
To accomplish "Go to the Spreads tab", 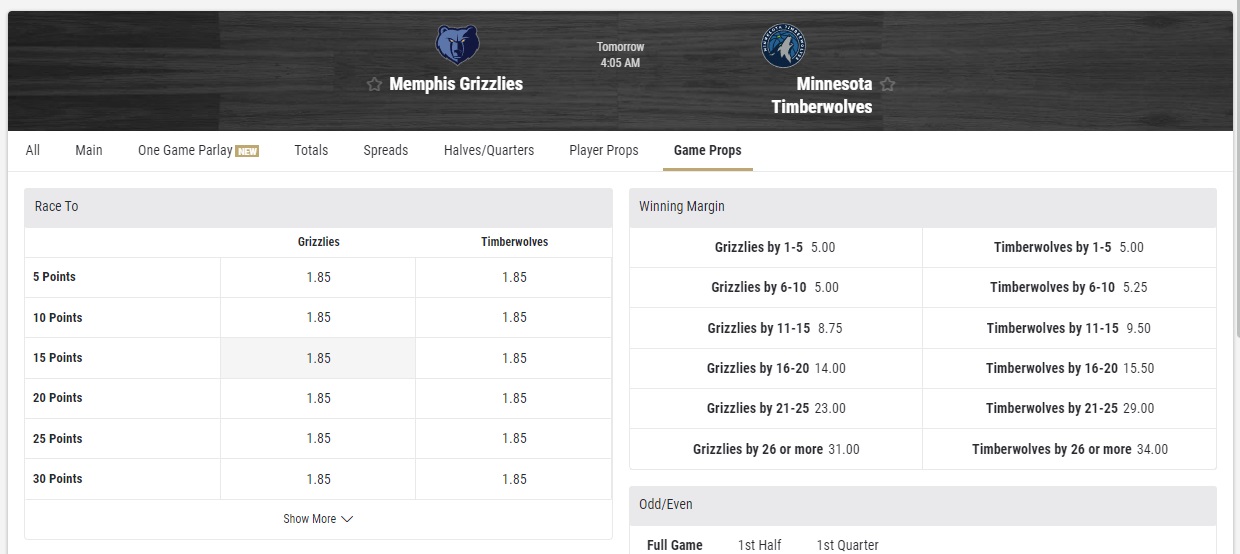I will click(x=386, y=150).
